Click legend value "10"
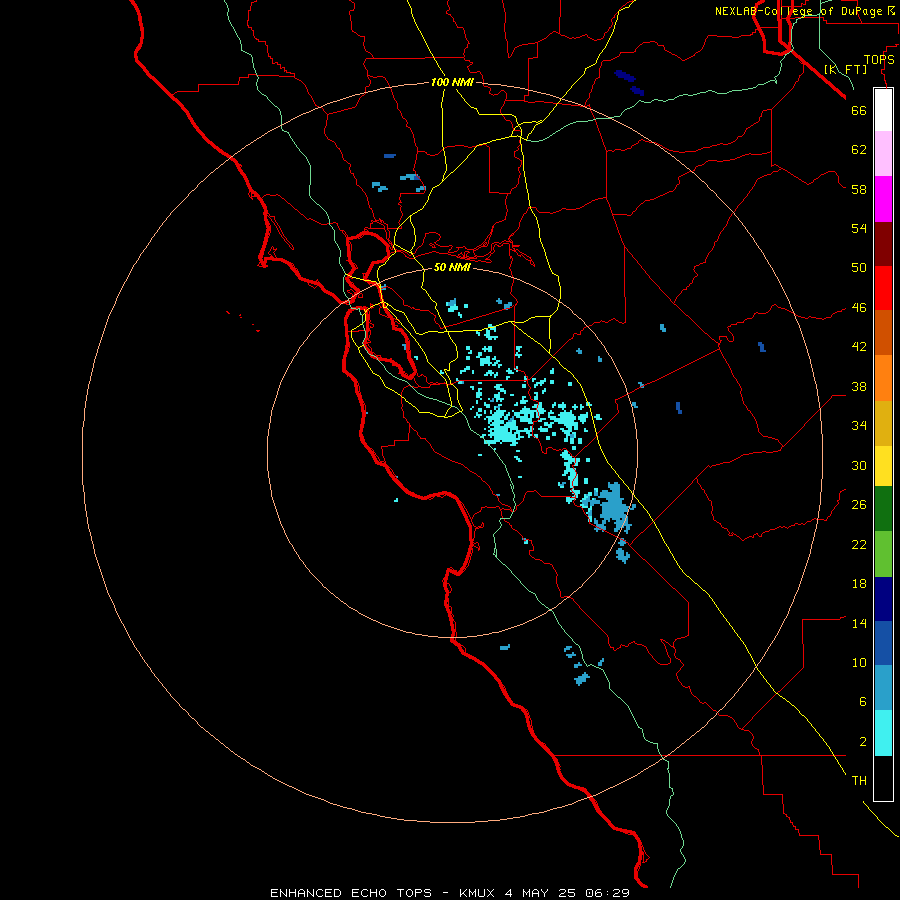This screenshot has width=900, height=900. tap(859, 662)
